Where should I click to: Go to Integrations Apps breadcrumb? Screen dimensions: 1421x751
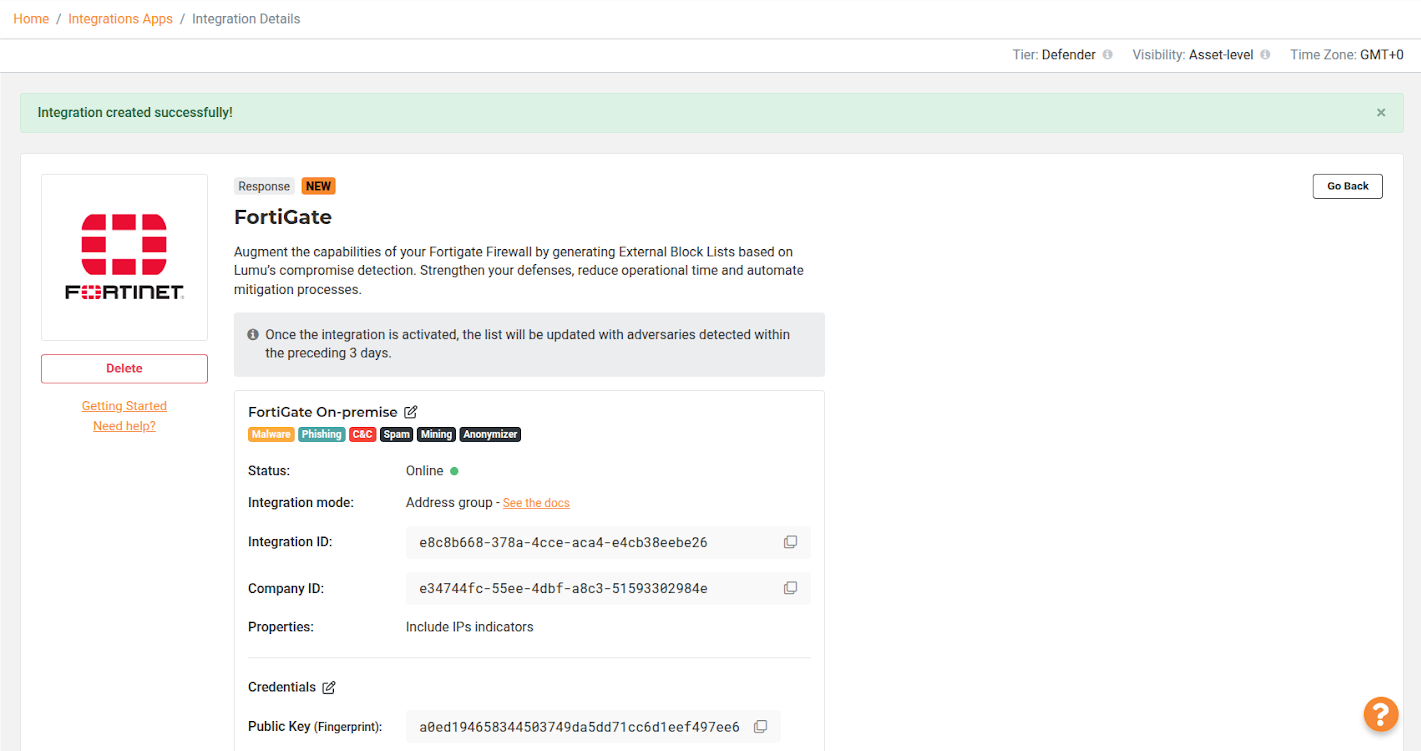pos(120,19)
